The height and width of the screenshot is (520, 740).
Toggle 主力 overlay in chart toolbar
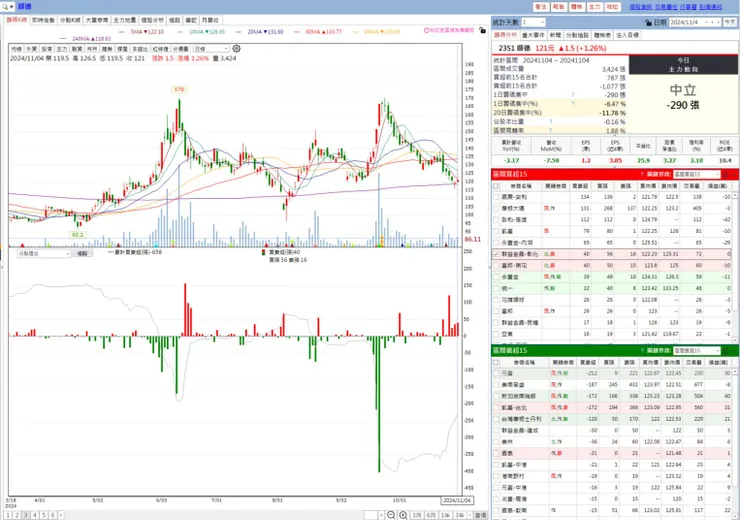coord(62,49)
